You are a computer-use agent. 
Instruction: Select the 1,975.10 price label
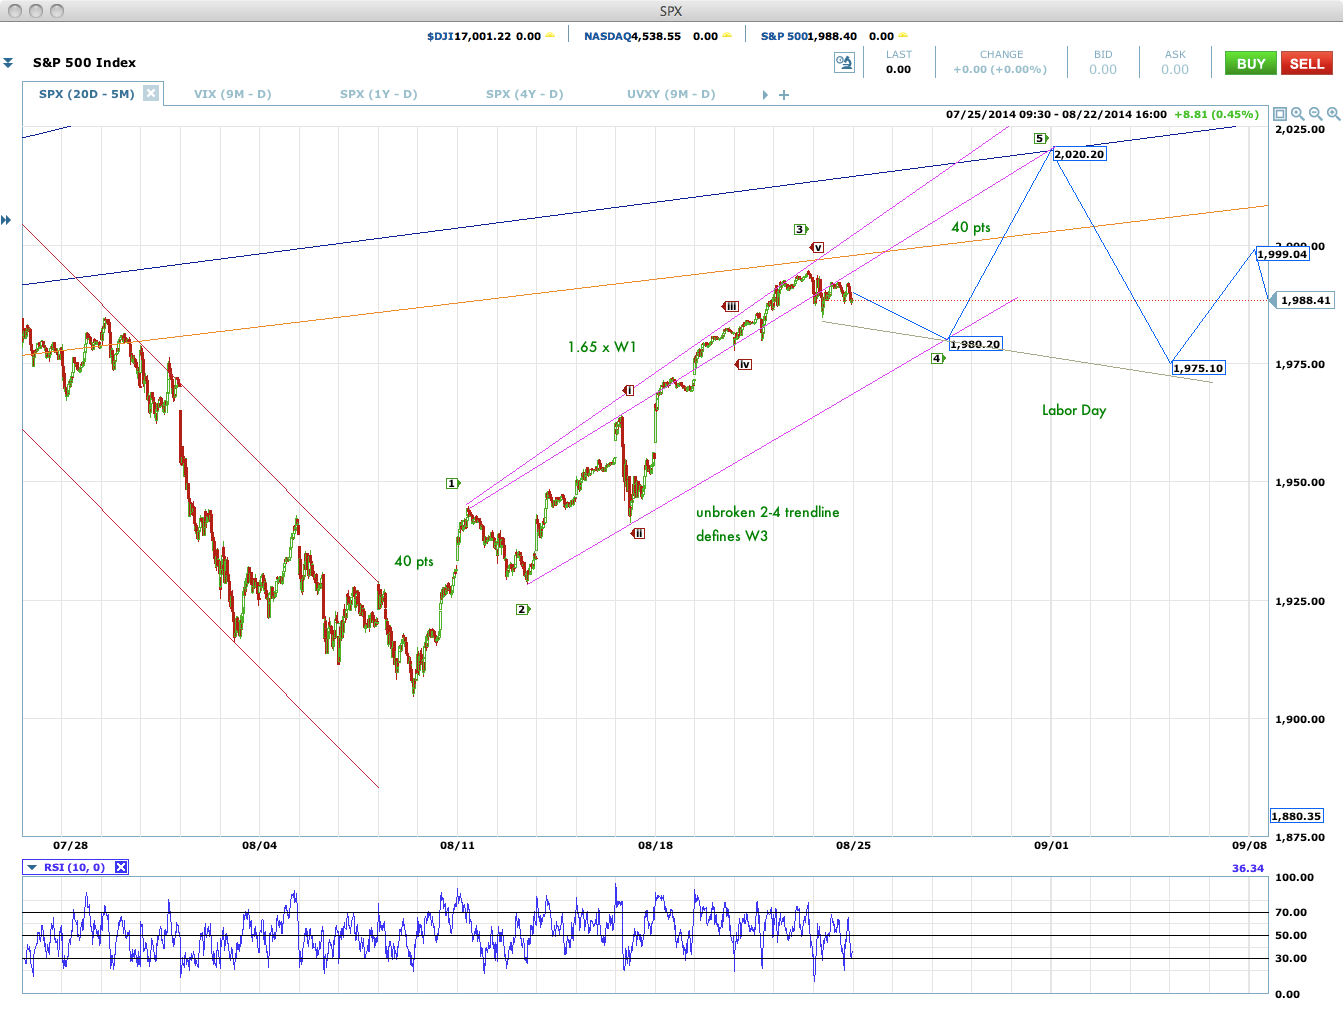click(1198, 368)
